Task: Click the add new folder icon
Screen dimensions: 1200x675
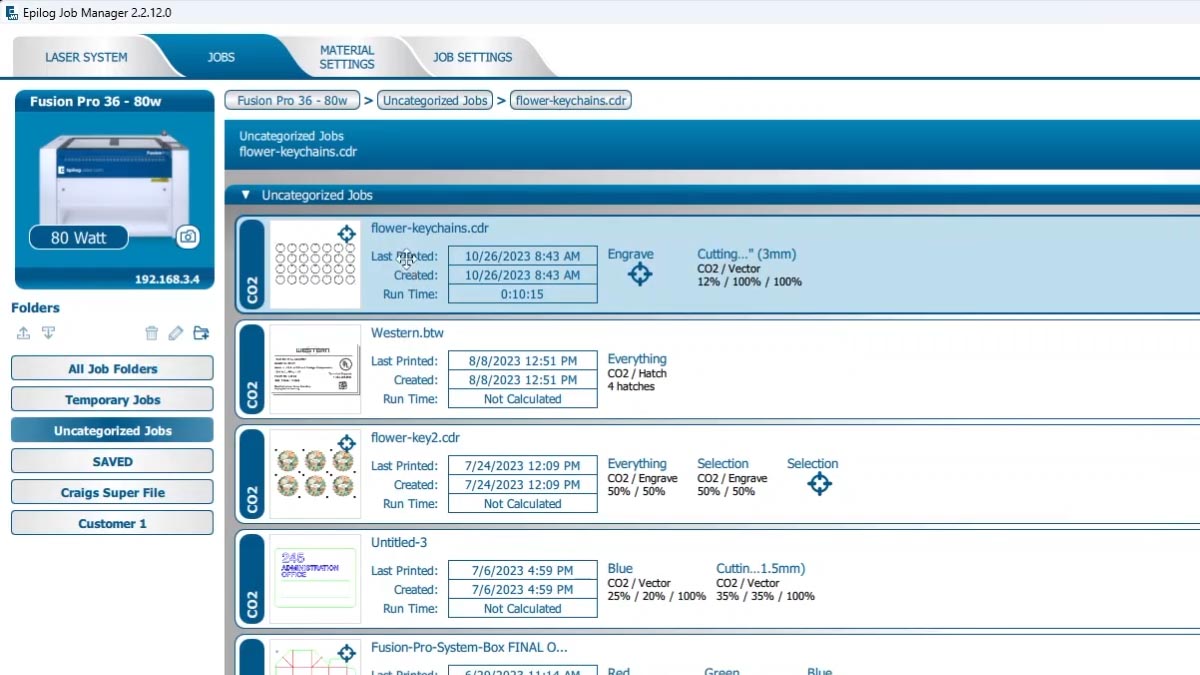Action: pyautogui.click(x=201, y=333)
